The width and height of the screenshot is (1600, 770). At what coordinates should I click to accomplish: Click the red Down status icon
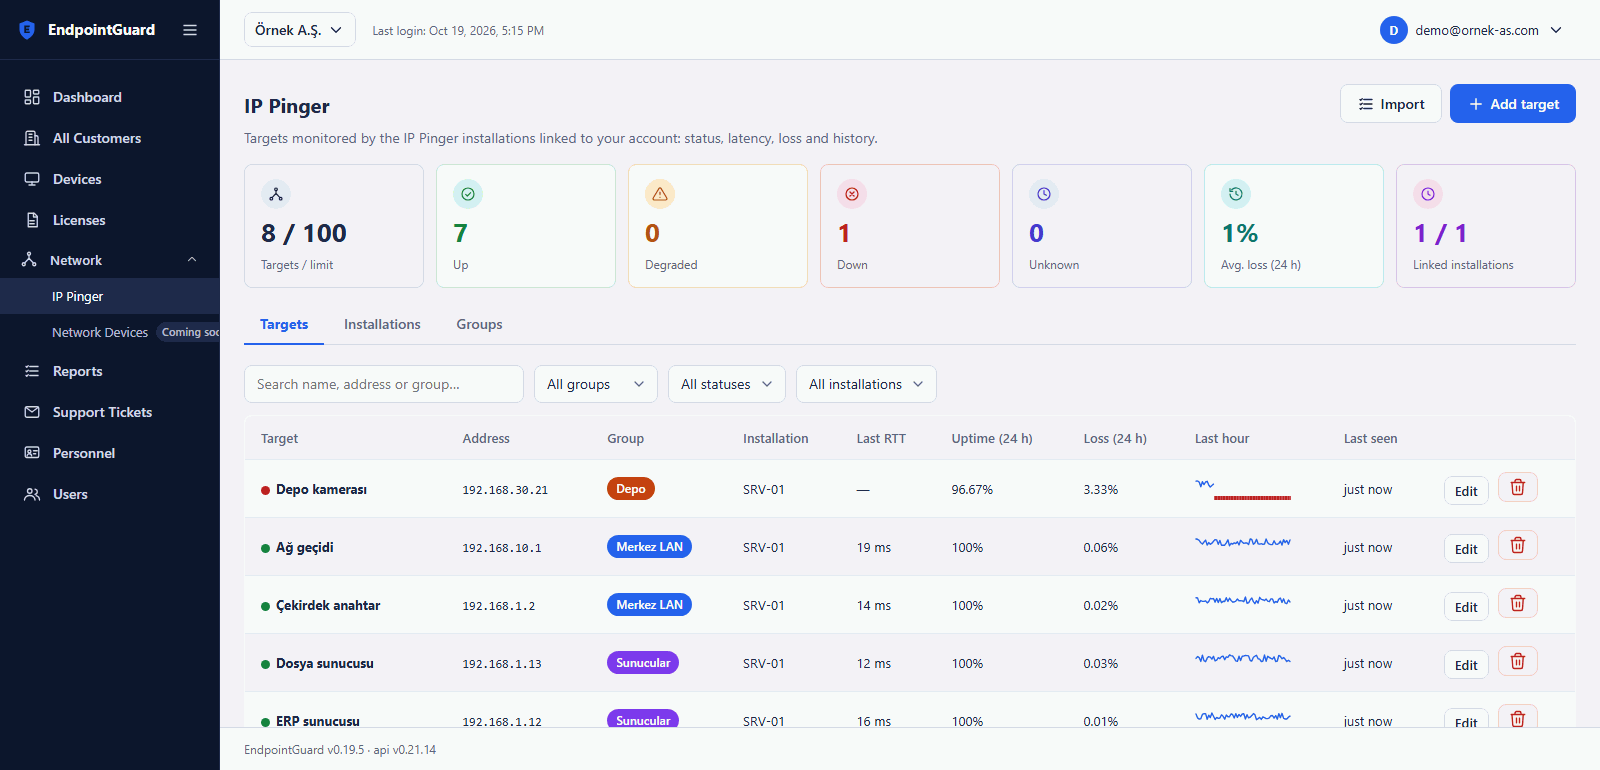coord(852,194)
